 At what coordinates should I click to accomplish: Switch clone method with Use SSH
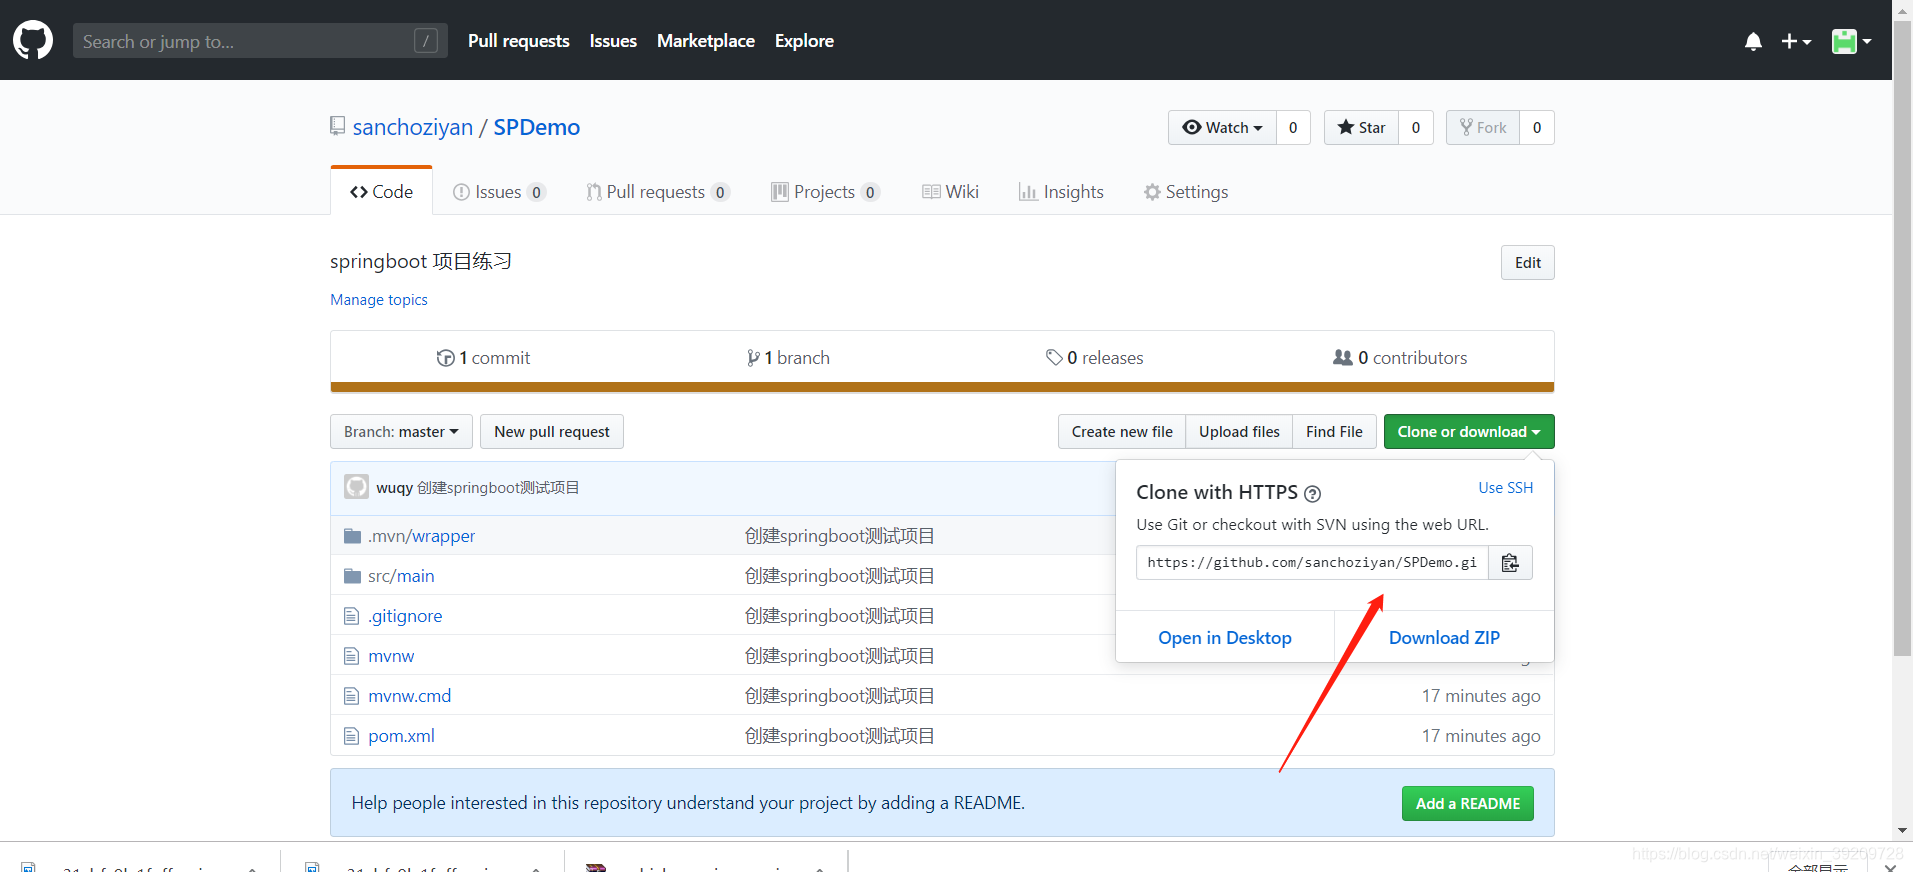tap(1506, 488)
